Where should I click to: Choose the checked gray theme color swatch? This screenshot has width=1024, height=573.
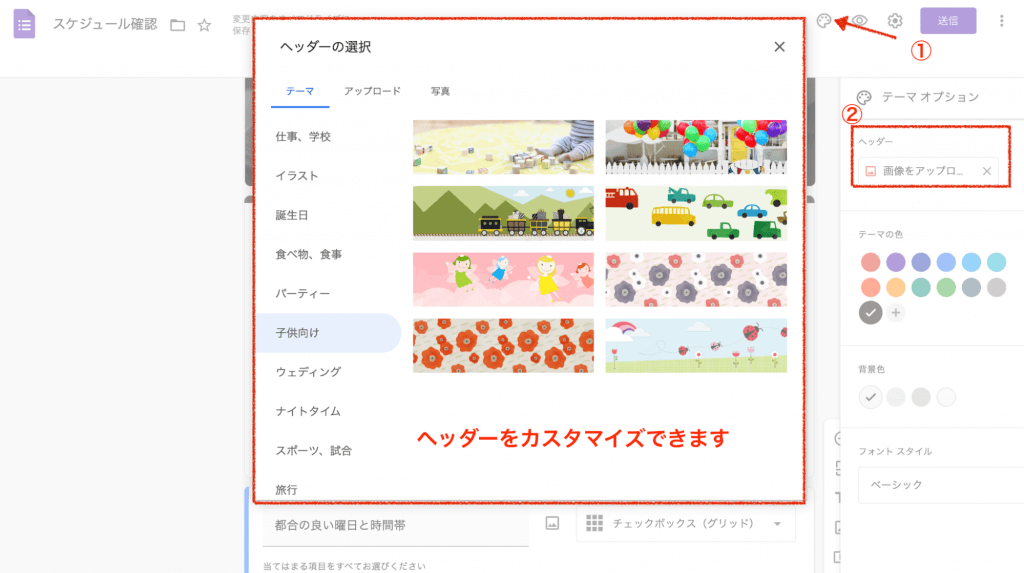point(871,313)
